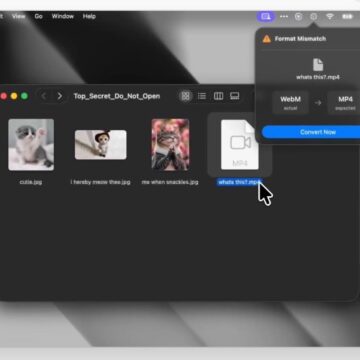Click the warning triangle icon beside Format Mismatch
Screen dimensions: 360x360
[x=267, y=39]
